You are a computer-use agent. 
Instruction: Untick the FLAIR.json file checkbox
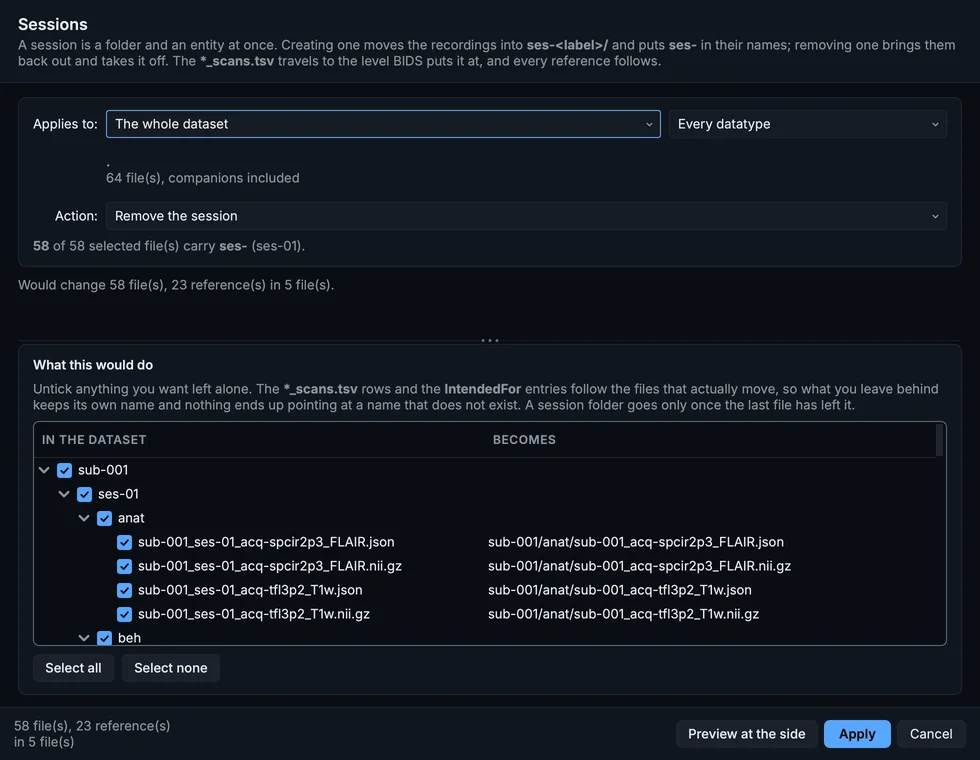pos(124,542)
